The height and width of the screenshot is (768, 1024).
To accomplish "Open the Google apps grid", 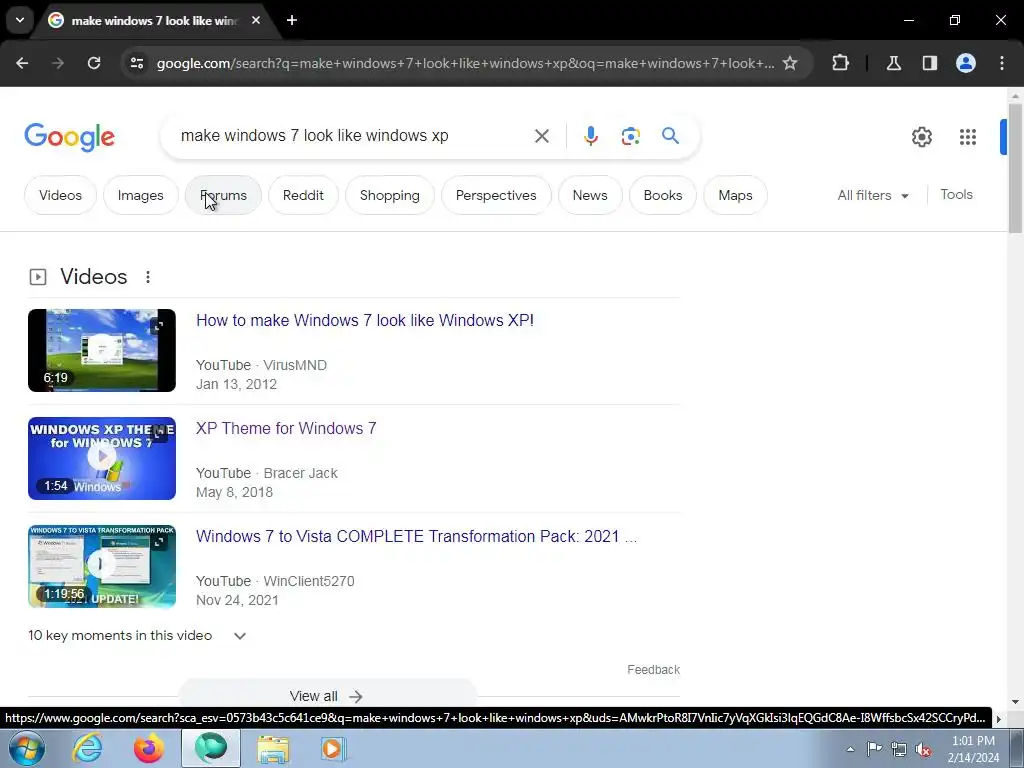I will [968, 136].
